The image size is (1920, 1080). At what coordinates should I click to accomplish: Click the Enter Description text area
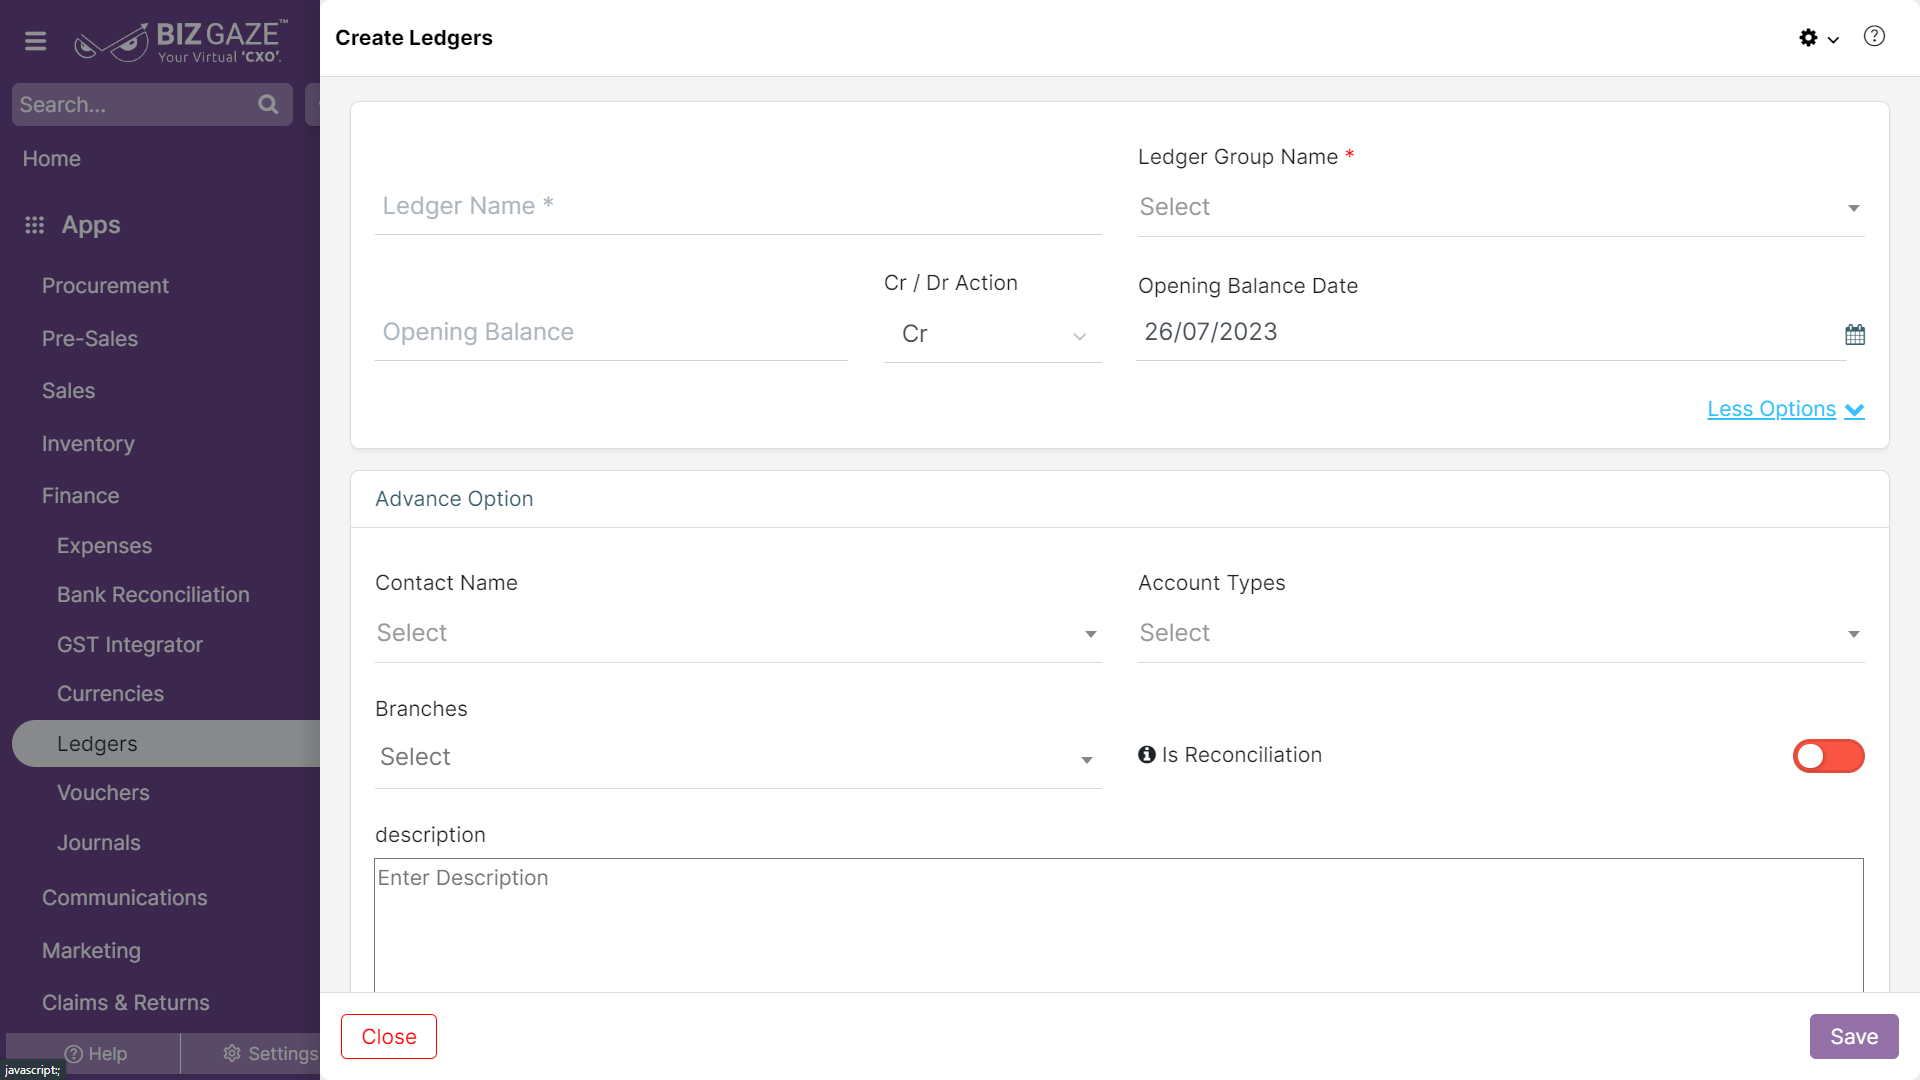pos(1119,925)
